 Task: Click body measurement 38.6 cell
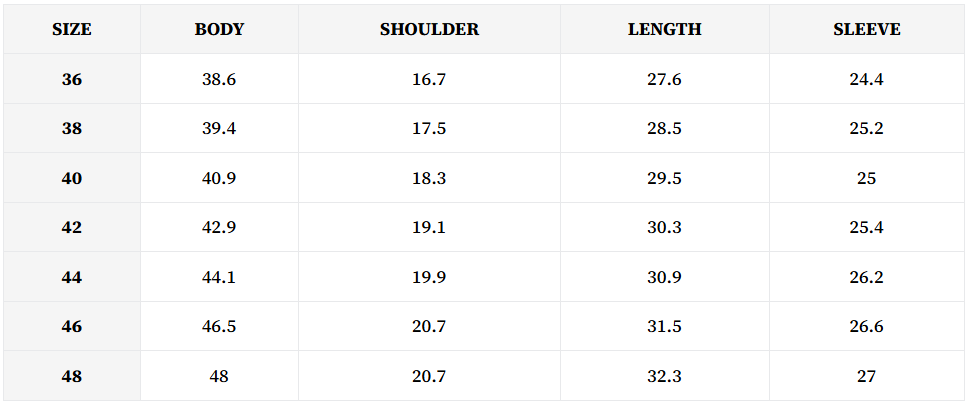pyautogui.click(x=219, y=79)
